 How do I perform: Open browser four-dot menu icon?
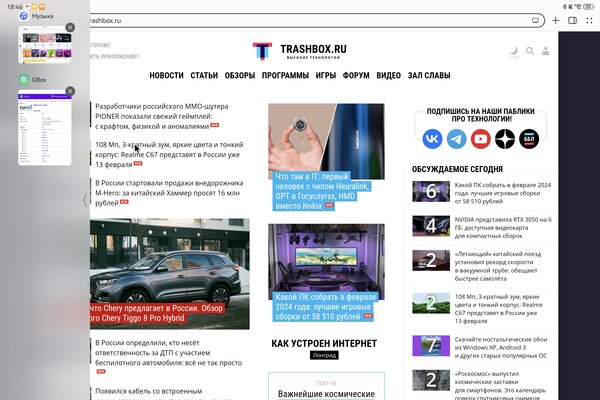tap(589, 20)
